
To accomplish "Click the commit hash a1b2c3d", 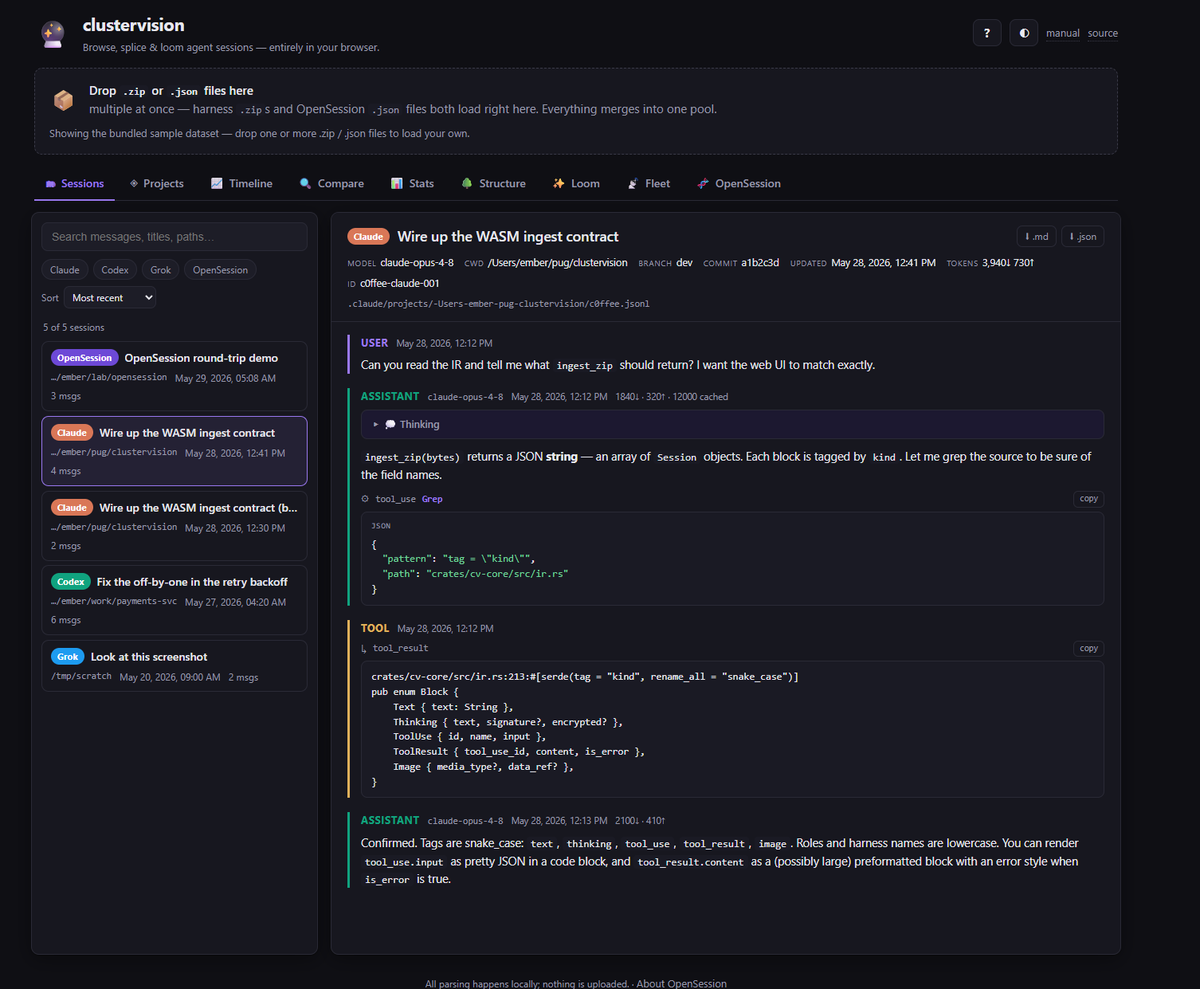I will point(760,263).
